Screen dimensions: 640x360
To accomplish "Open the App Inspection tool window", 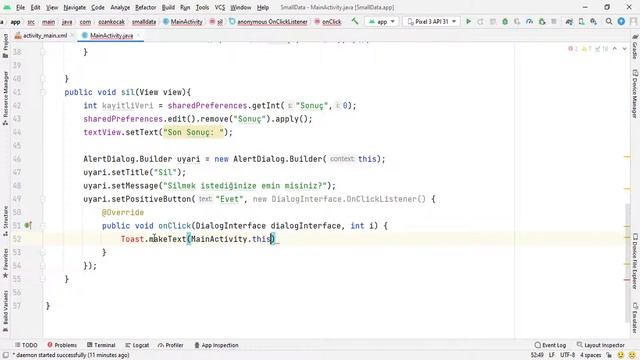I will [x=216, y=345].
